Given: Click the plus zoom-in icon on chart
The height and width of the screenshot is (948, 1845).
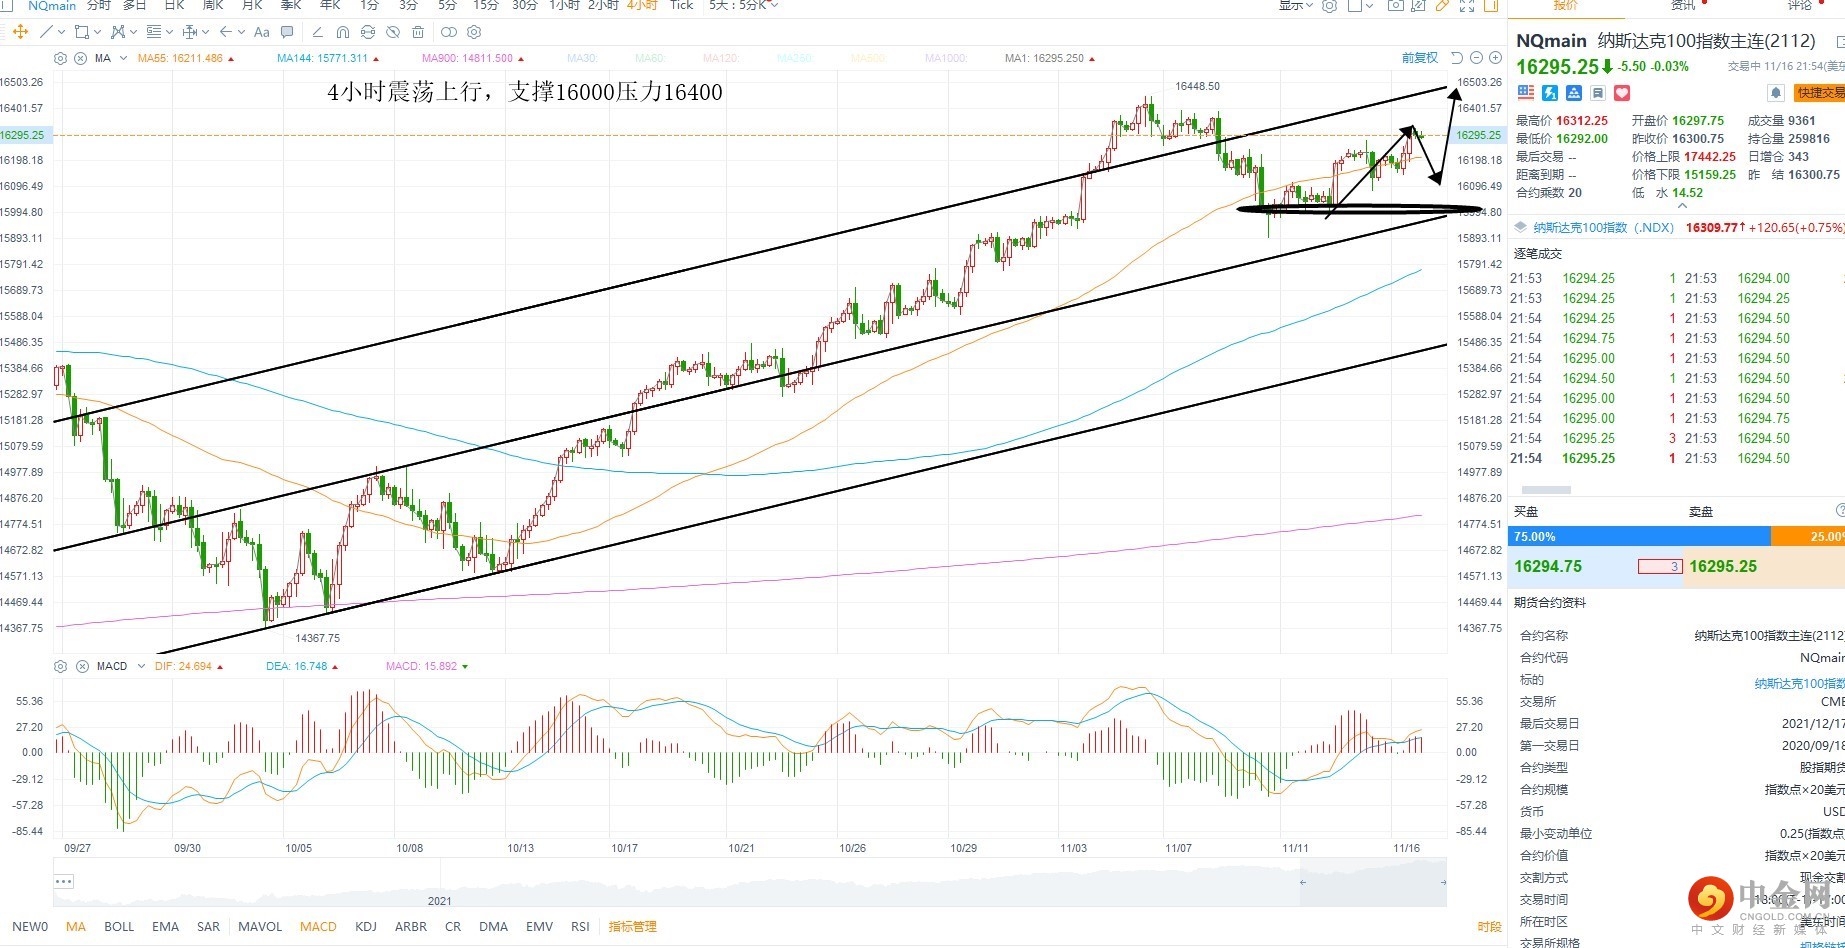Looking at the screenshot, I should (x=1494, y=58).
